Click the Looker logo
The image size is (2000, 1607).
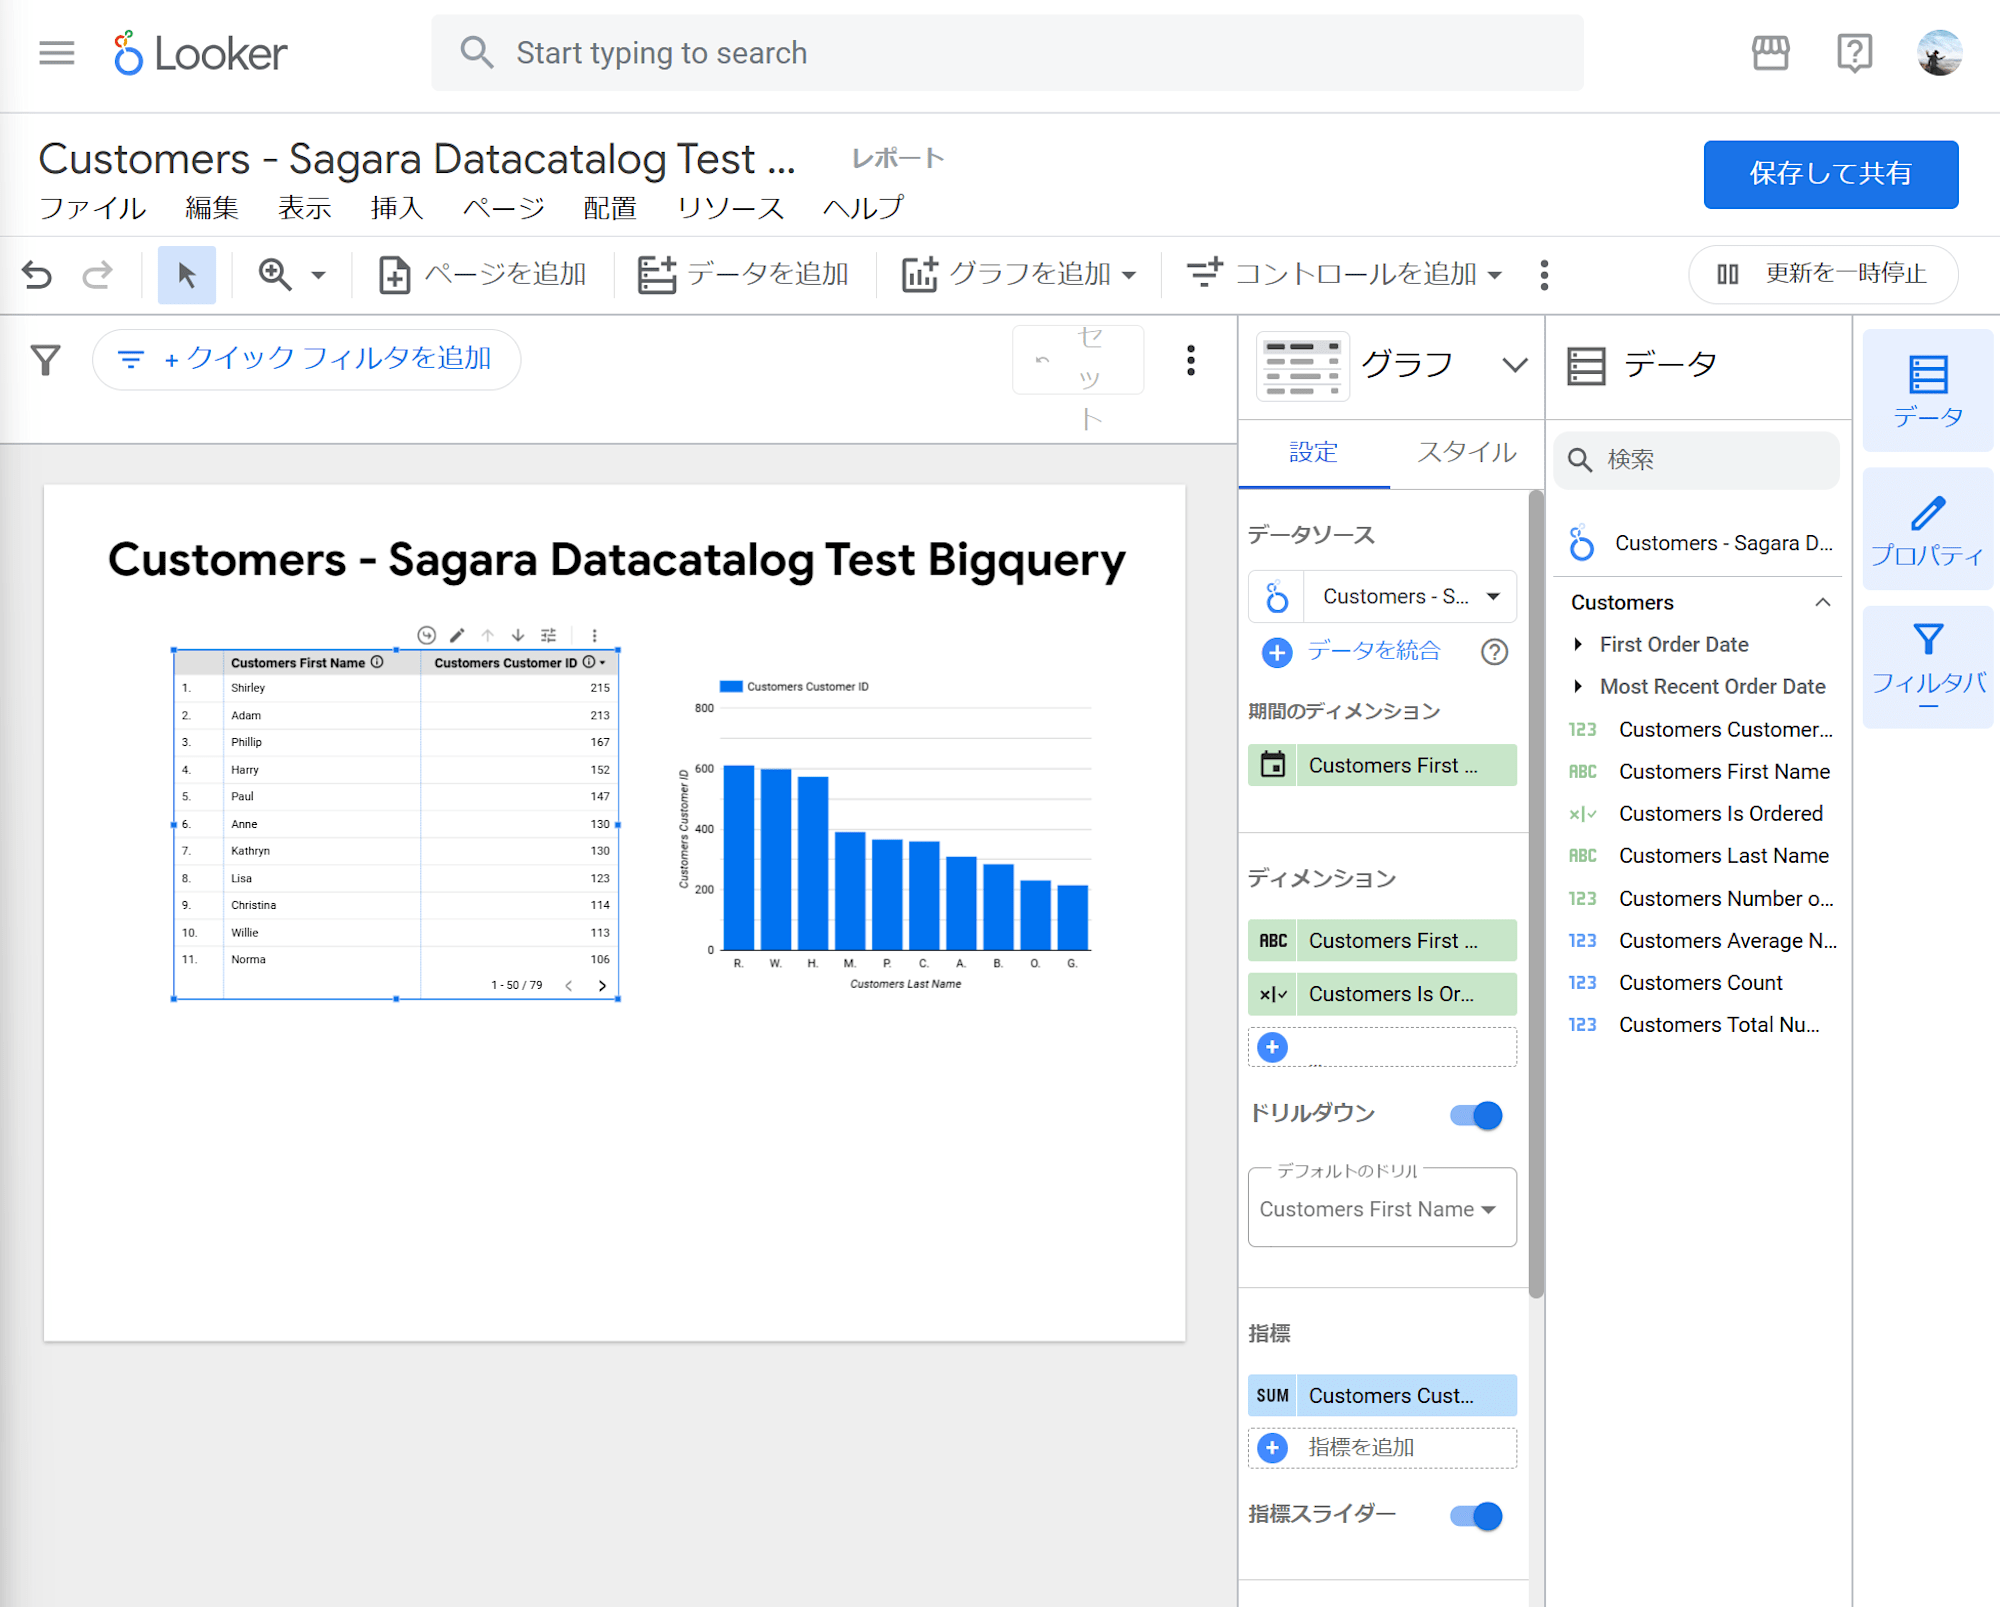[x=200, y=53]
